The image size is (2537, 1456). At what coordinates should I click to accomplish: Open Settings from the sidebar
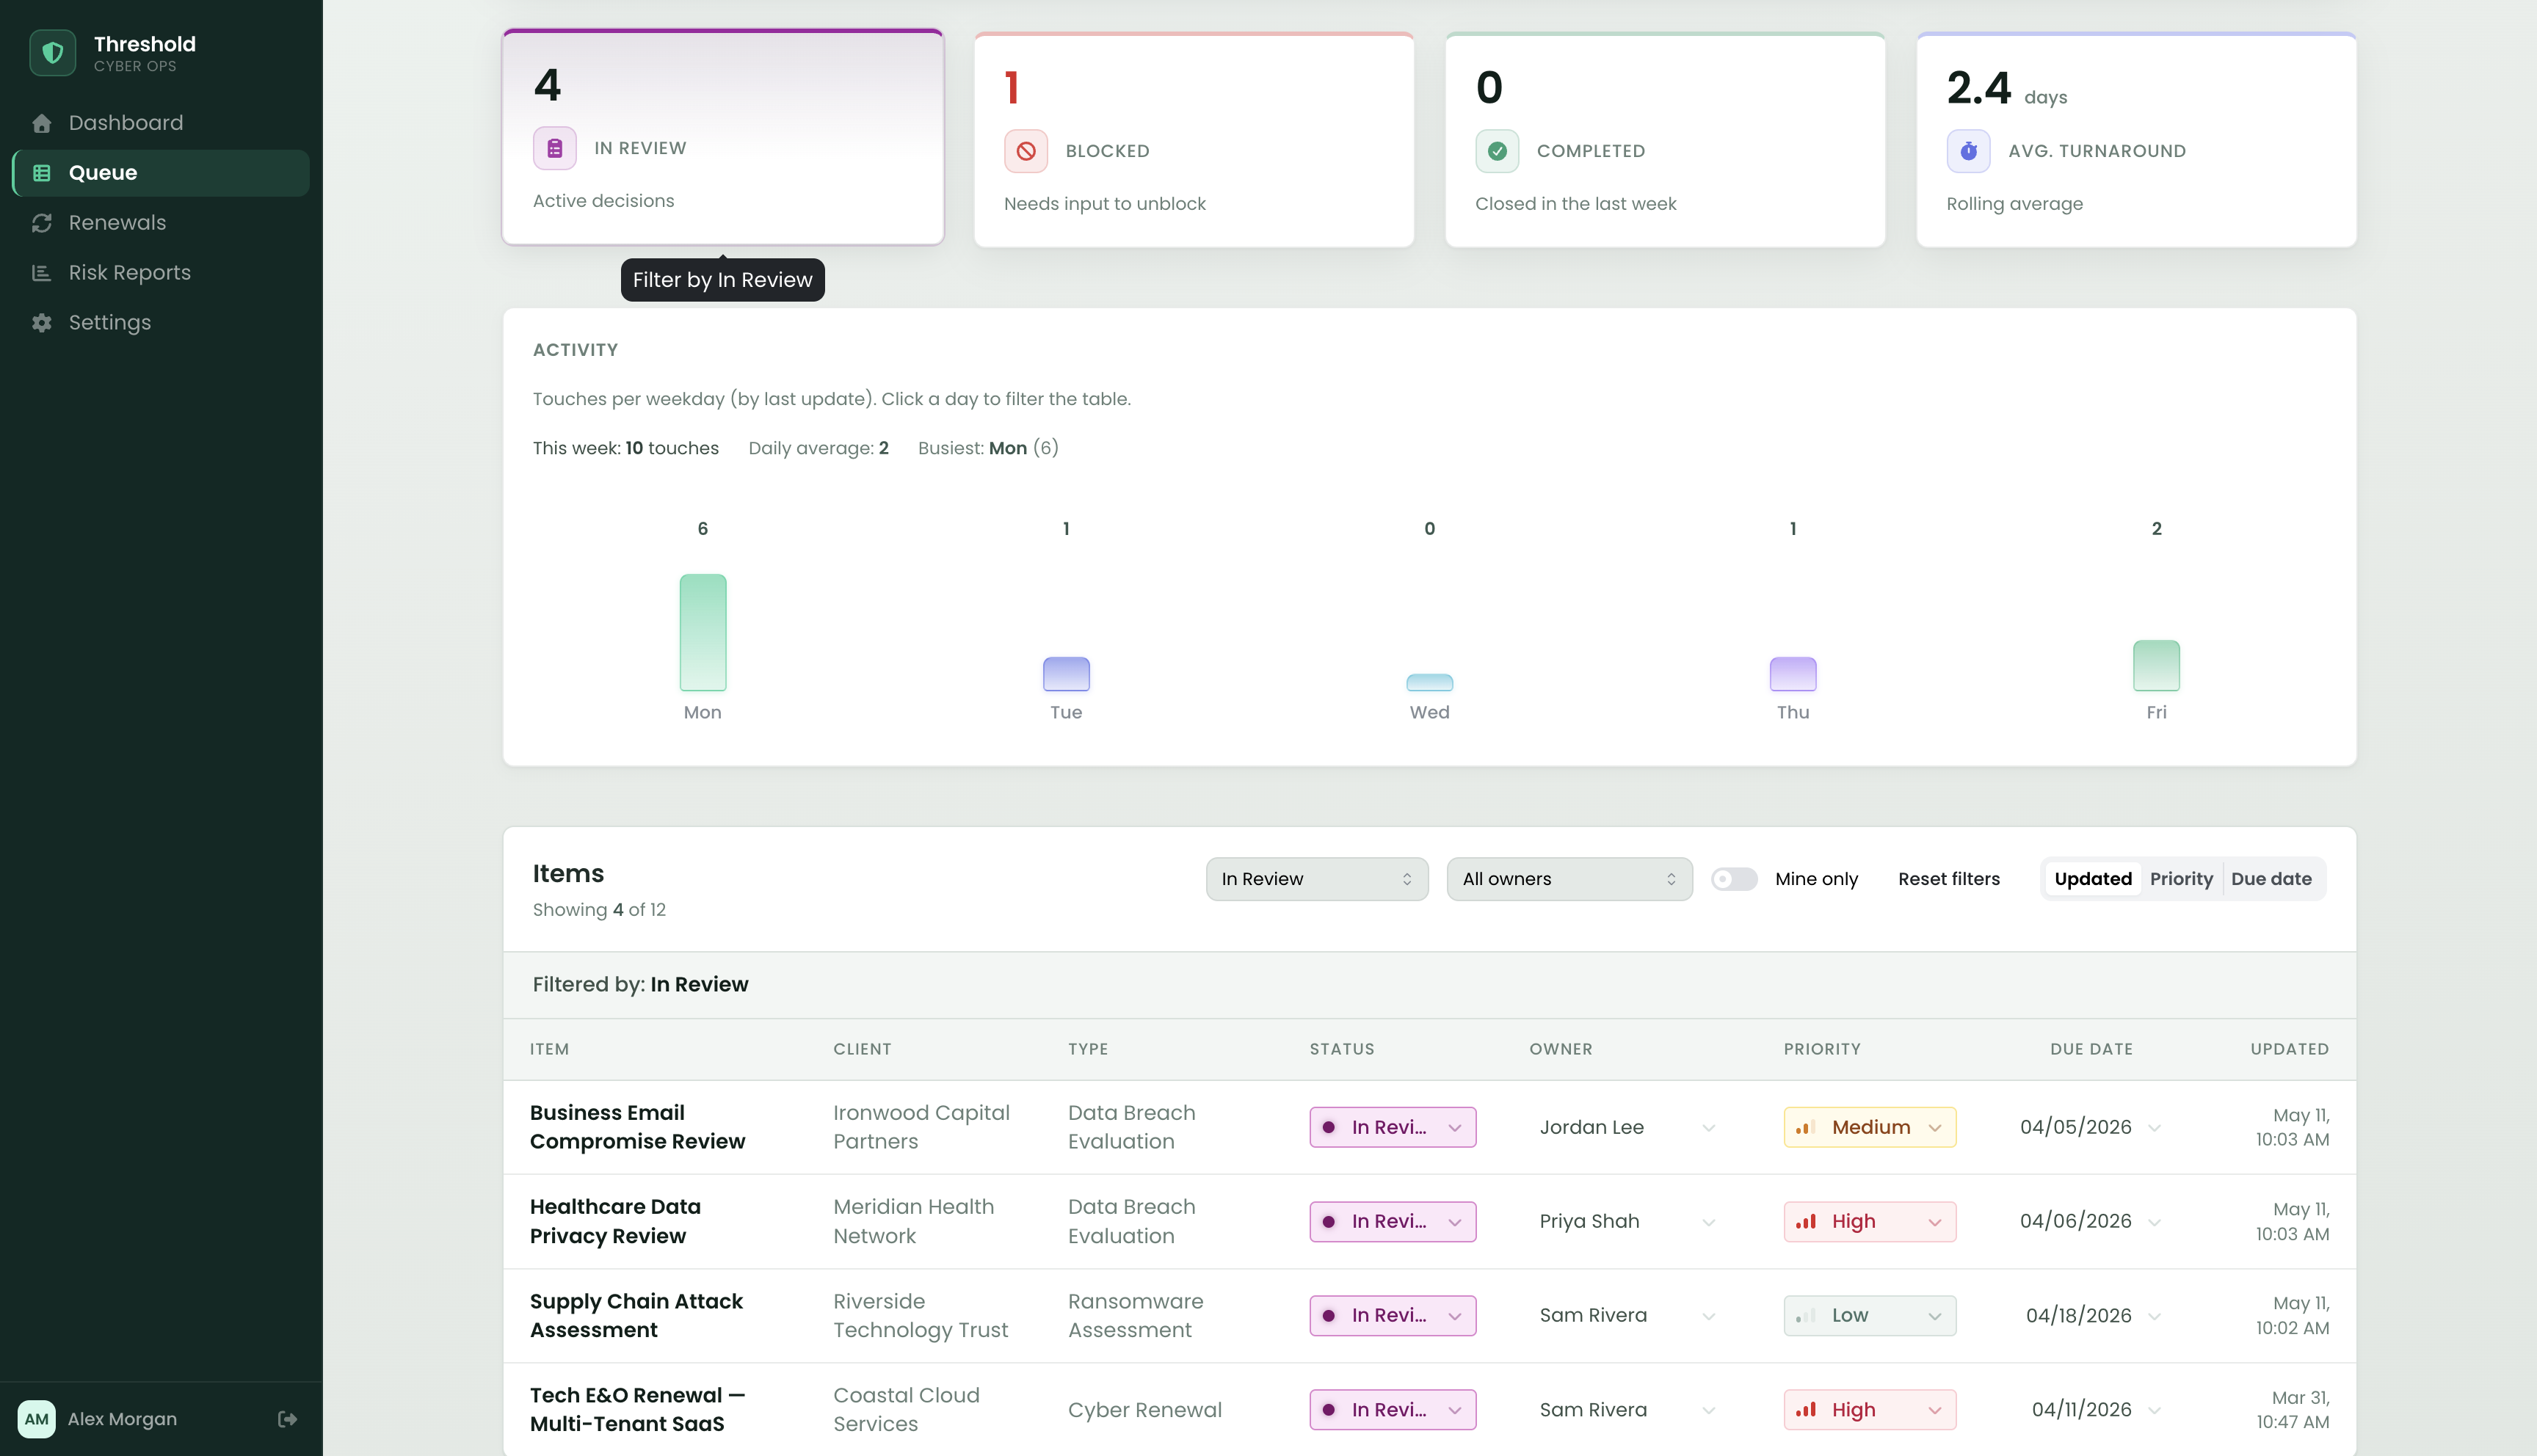161,323
